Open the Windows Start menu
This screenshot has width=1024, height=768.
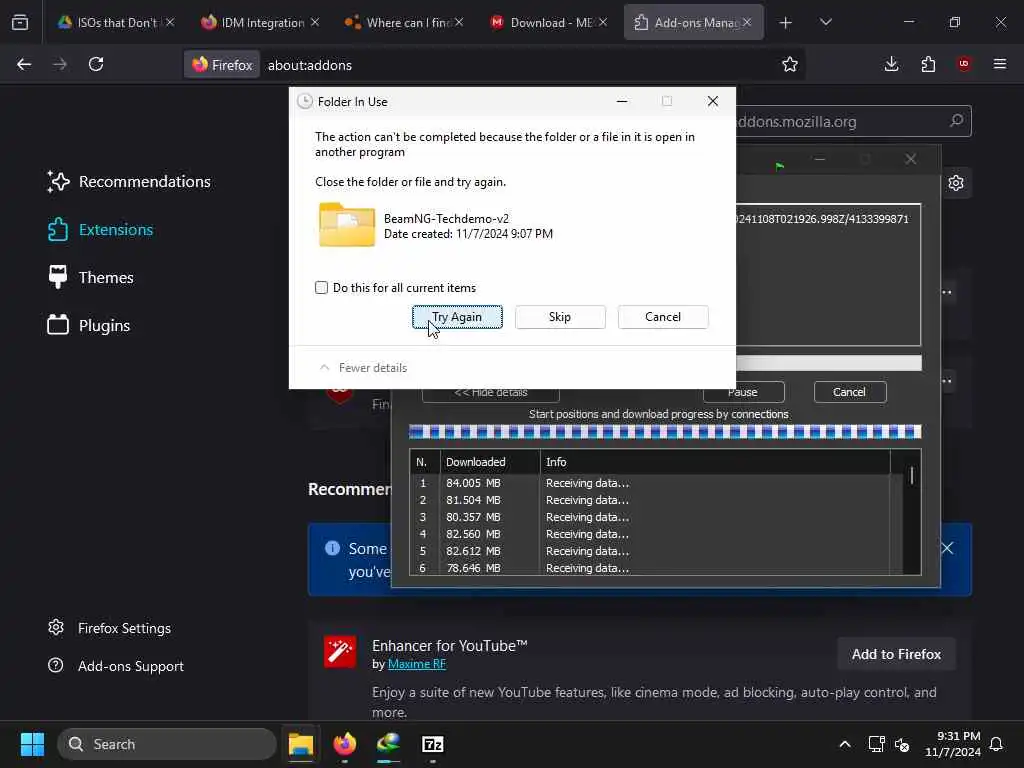point(32,744)
